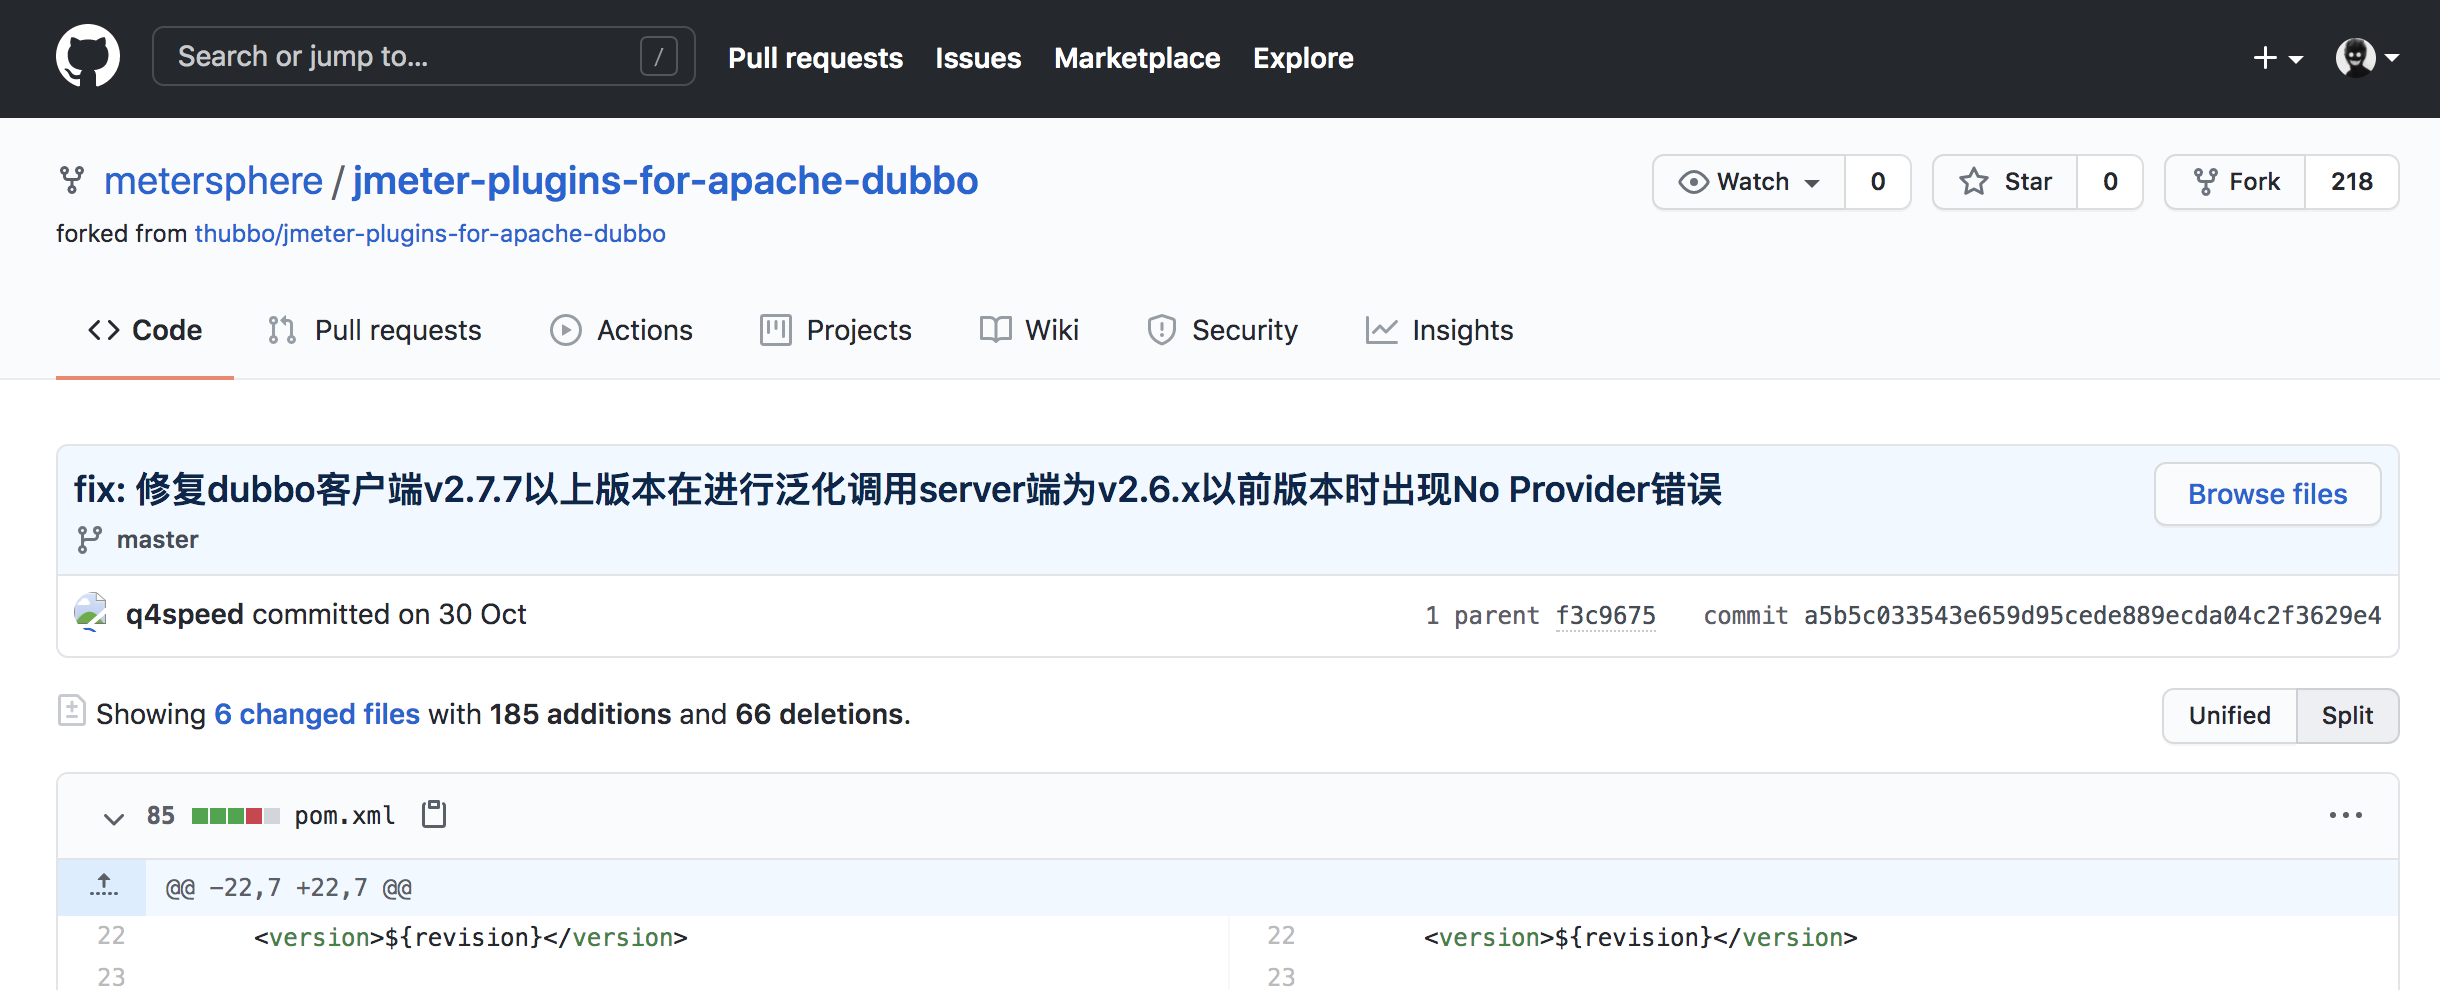The image size is (2440, 990).
Task: Open parent commit f3c9675
Action: coord(1605,615)
